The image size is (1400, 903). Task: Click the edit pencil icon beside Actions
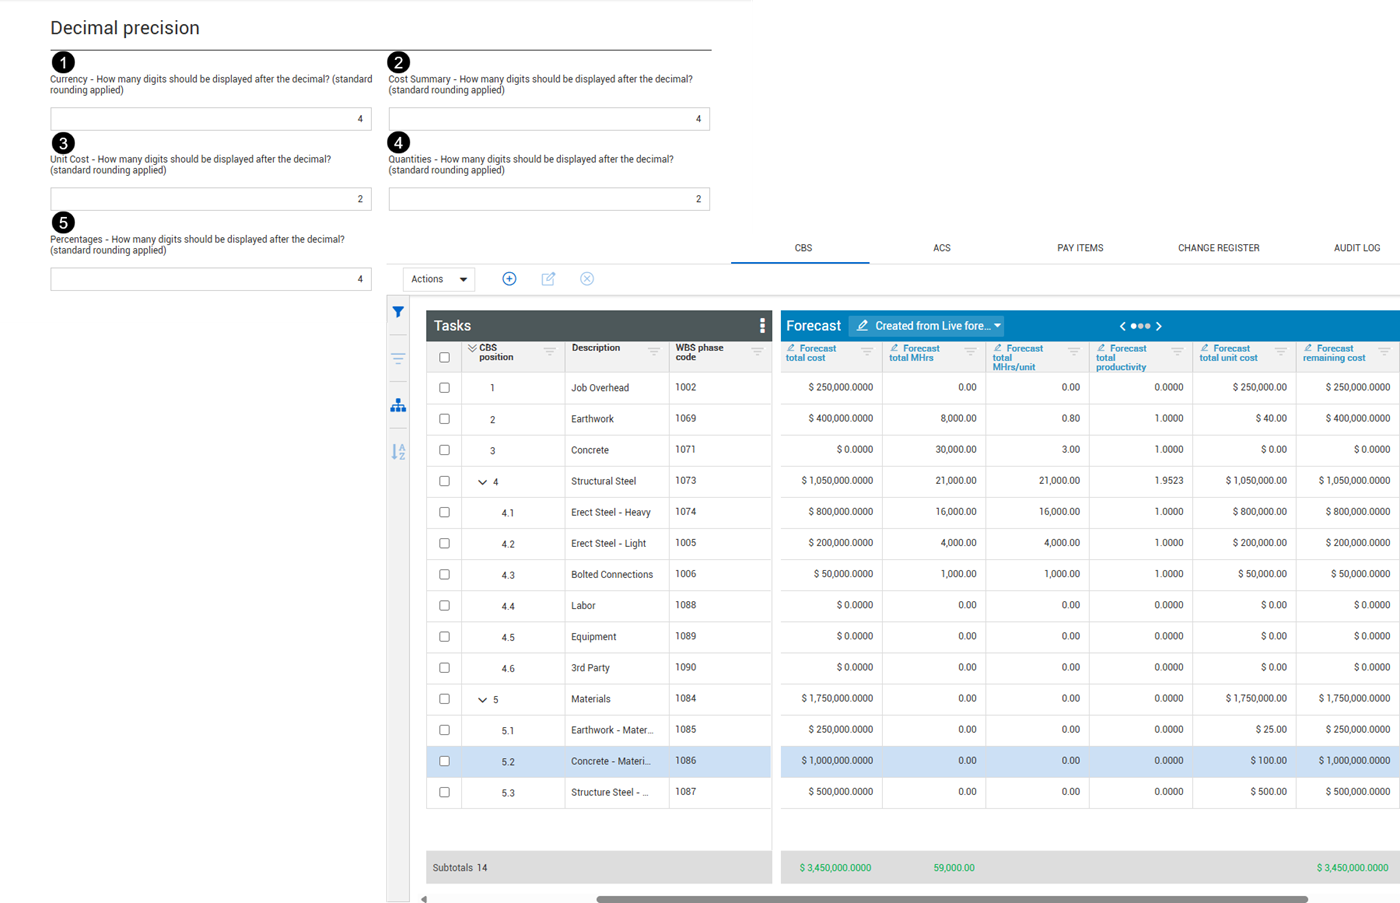coord(548,279)
